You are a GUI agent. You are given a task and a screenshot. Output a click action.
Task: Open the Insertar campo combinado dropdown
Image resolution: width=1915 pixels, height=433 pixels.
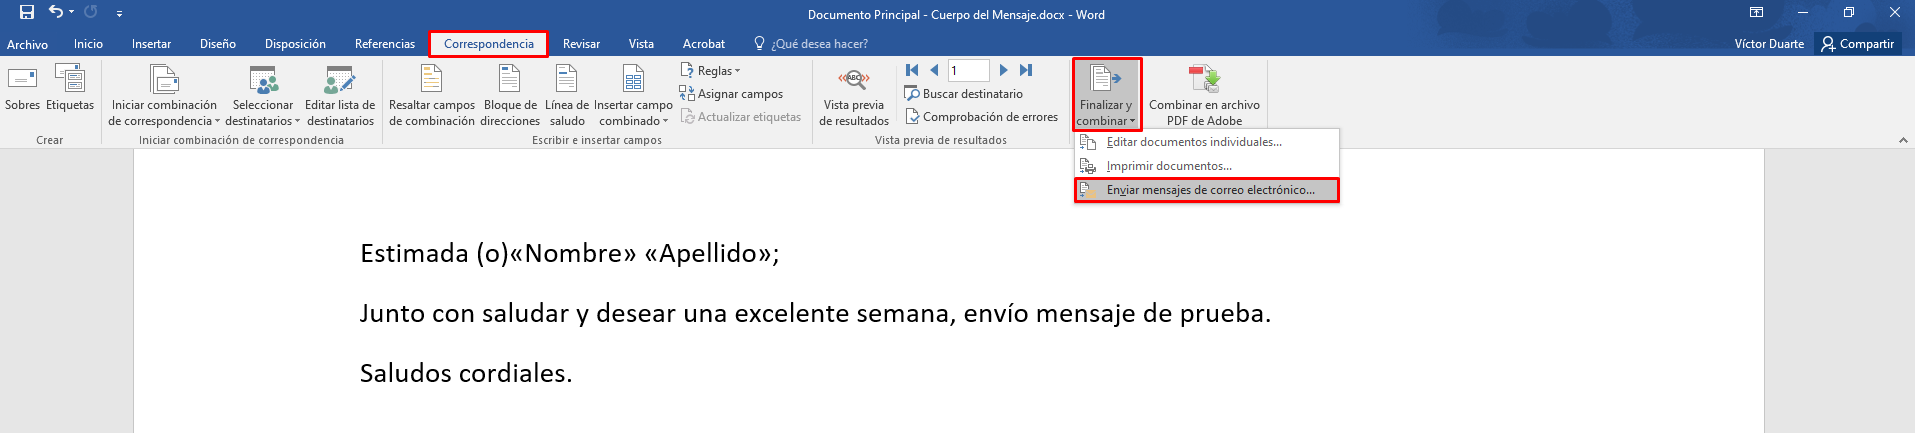633,96
